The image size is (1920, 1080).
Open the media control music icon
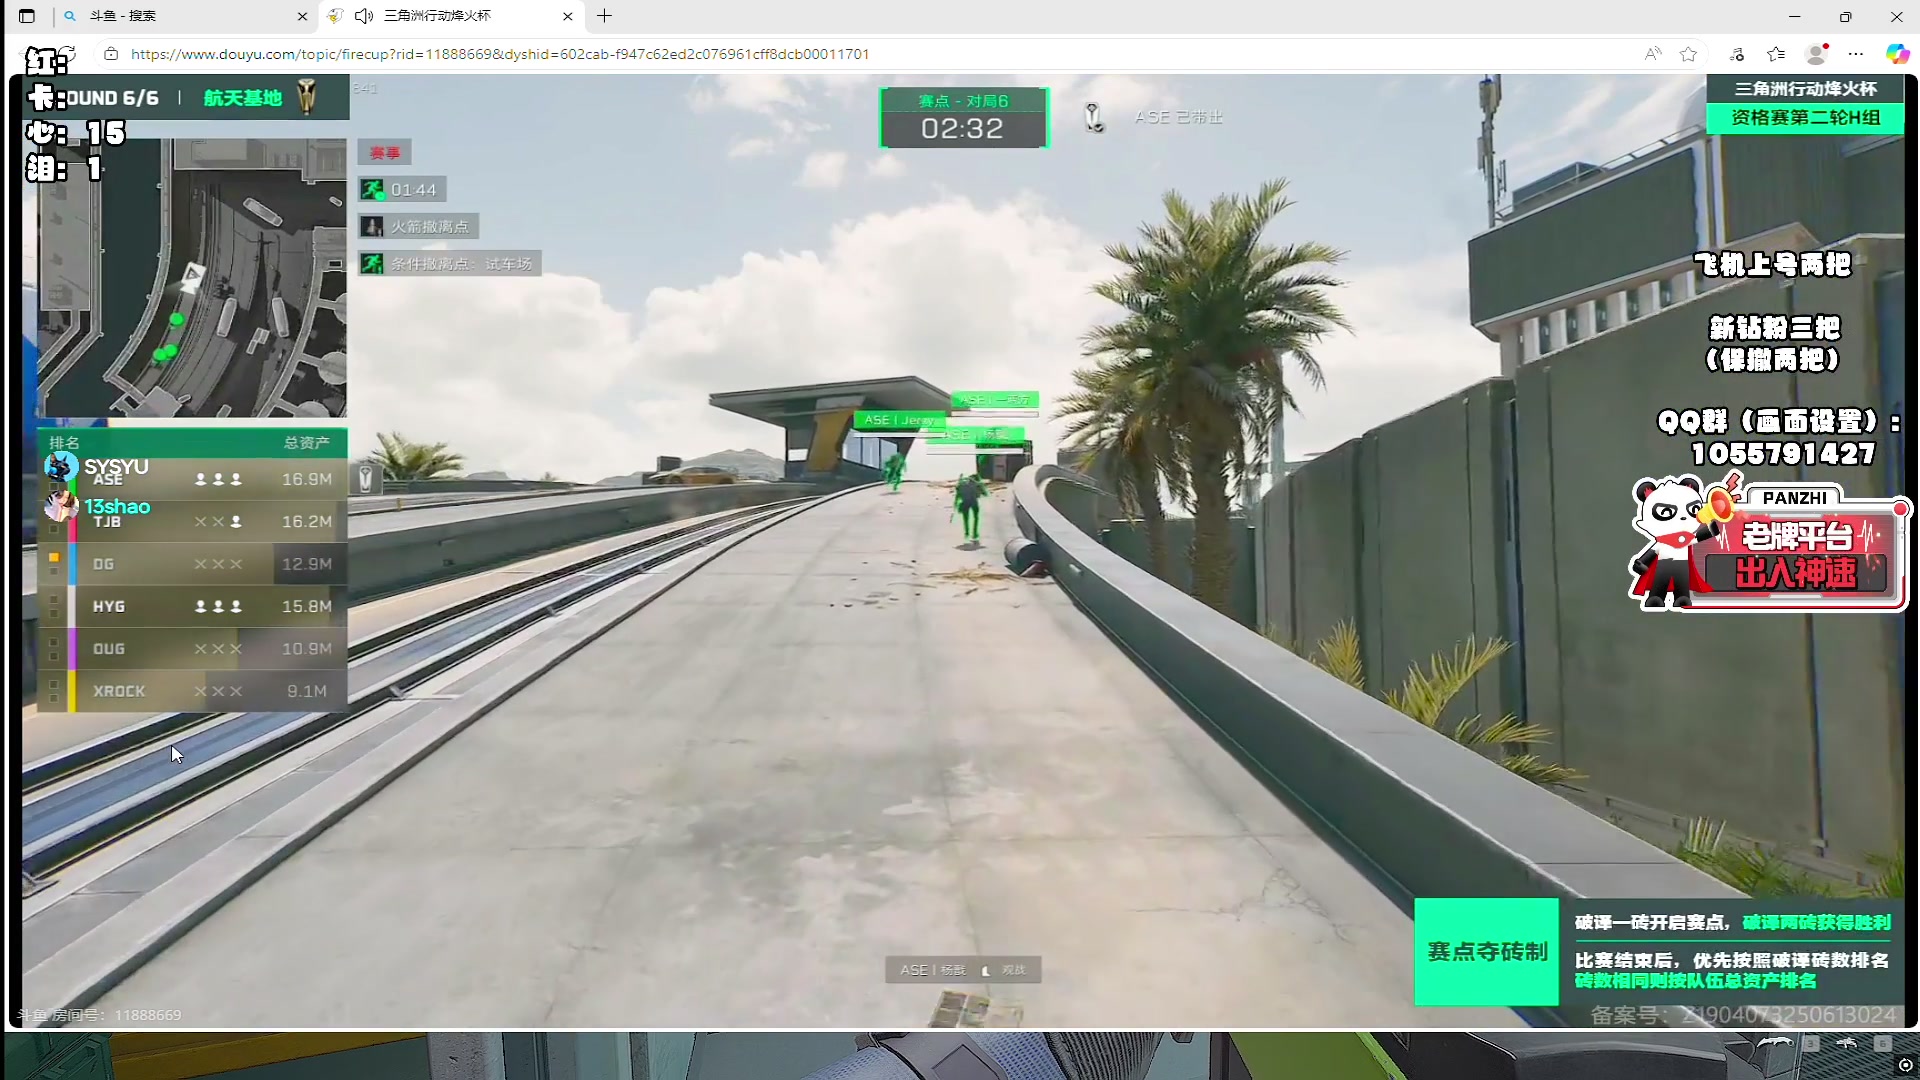pyautogui.click(x=1737, y=54)
